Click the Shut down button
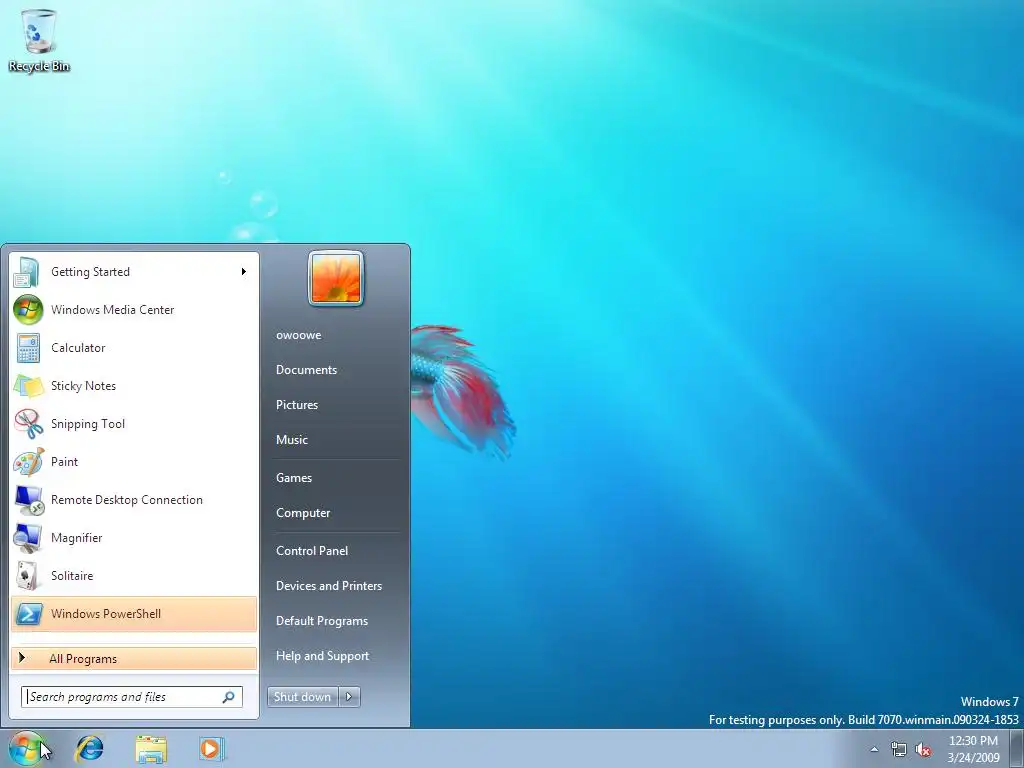Screen dimensions: 1024x768 [303, 697]
